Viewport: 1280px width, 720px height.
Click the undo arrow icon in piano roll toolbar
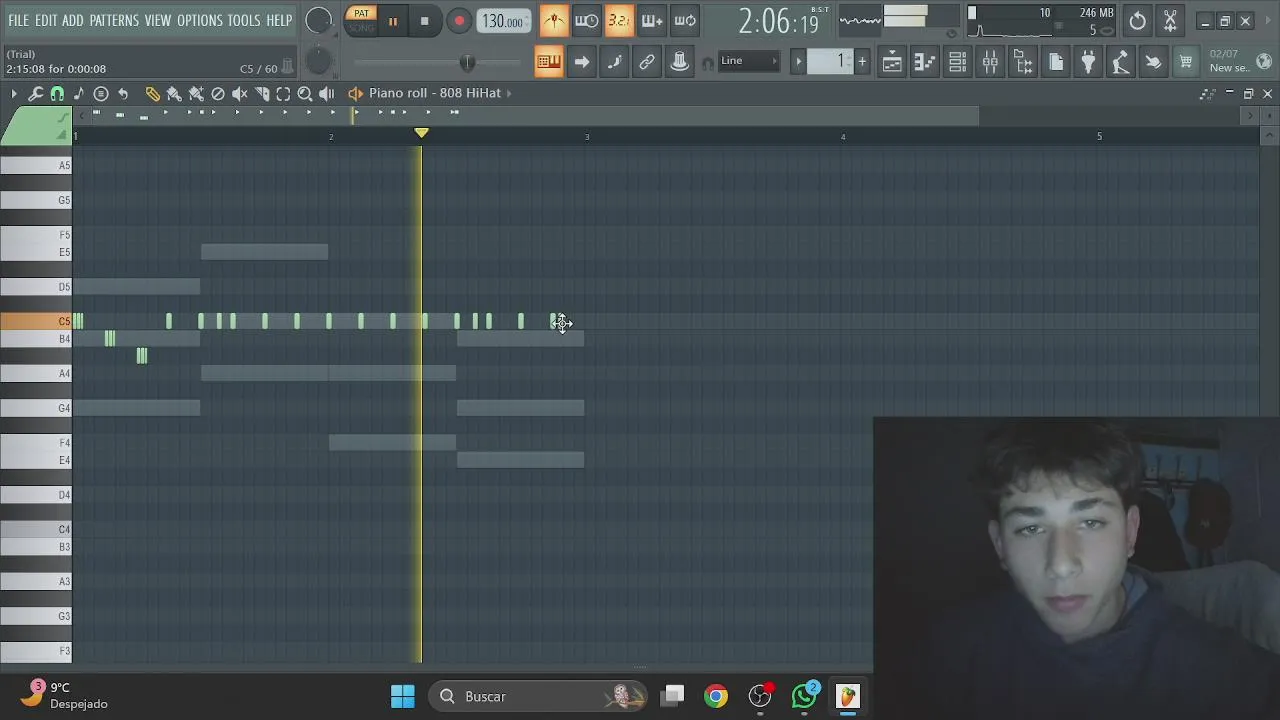click(123, 93)
